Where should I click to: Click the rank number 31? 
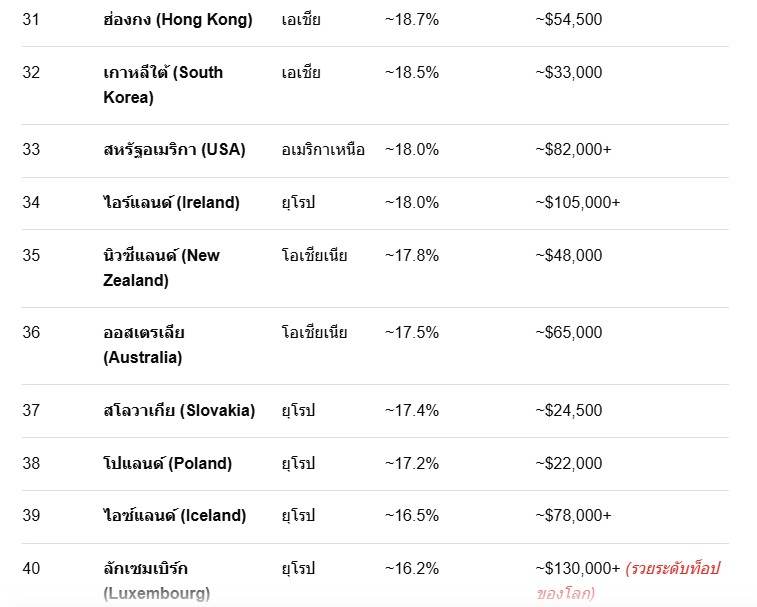(x=31, y=20)
